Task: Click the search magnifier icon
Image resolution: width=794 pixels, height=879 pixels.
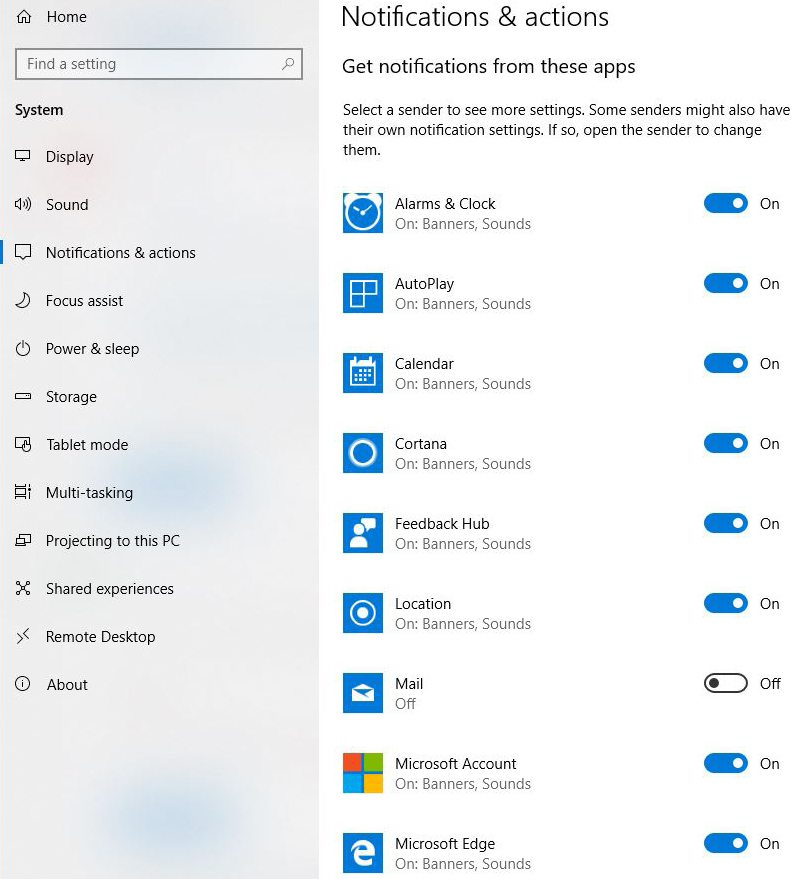Action: [x=288, y=64]
